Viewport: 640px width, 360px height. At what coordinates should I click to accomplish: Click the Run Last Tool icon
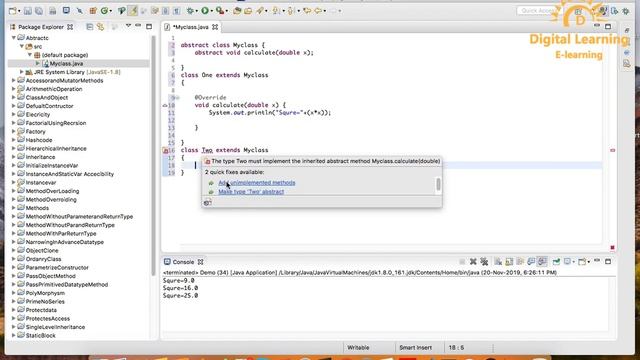click(x=220, y=11)
